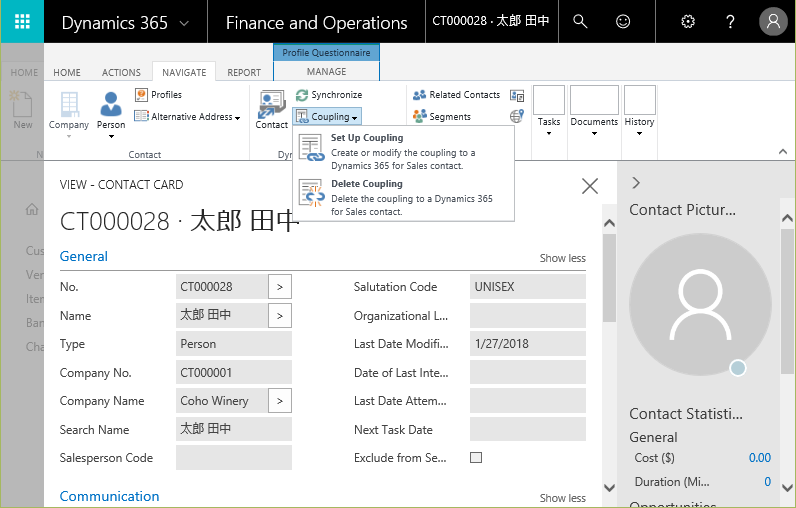Click the Profile Questionnaire tab header
The width and height of the screenshot is (796, 508).
tap(326, 53)
